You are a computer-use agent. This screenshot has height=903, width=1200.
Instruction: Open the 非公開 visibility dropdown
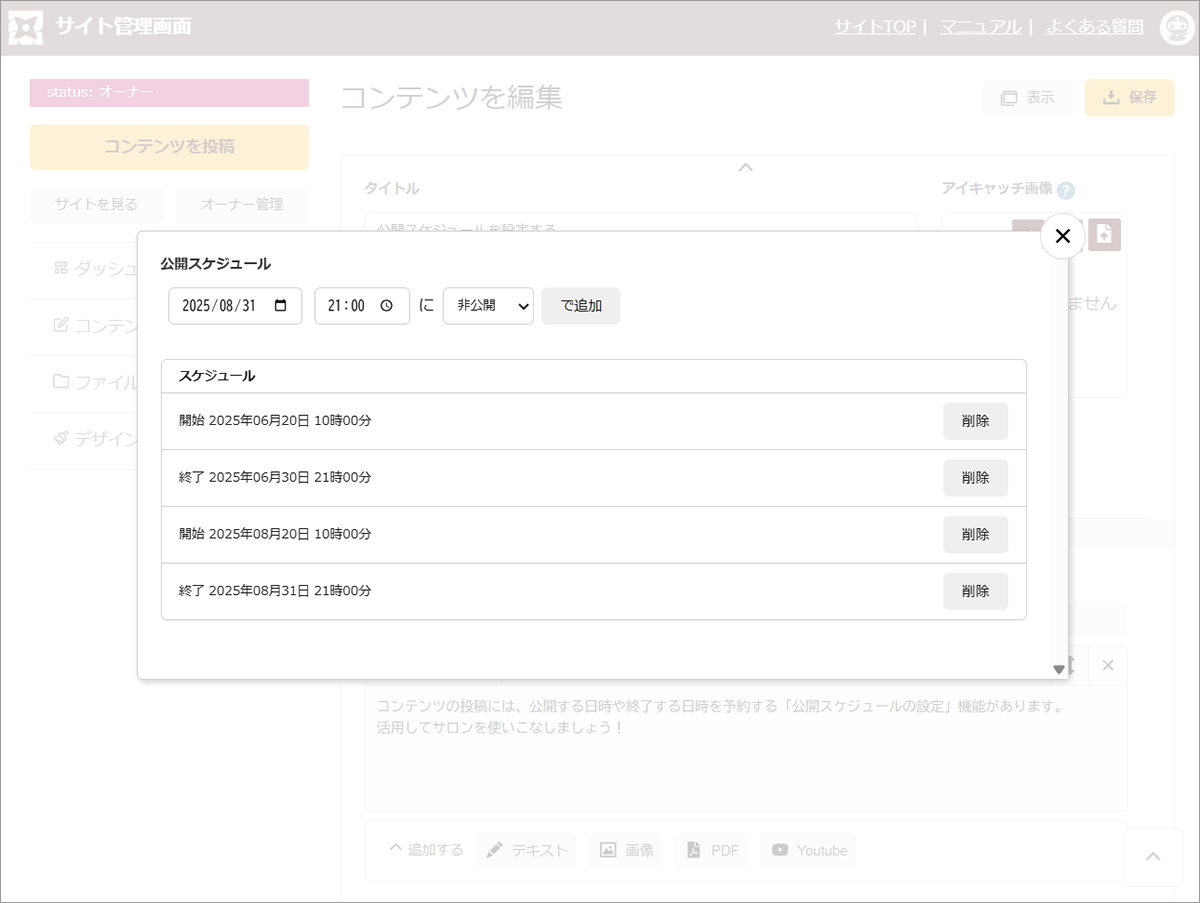point(488,306)
